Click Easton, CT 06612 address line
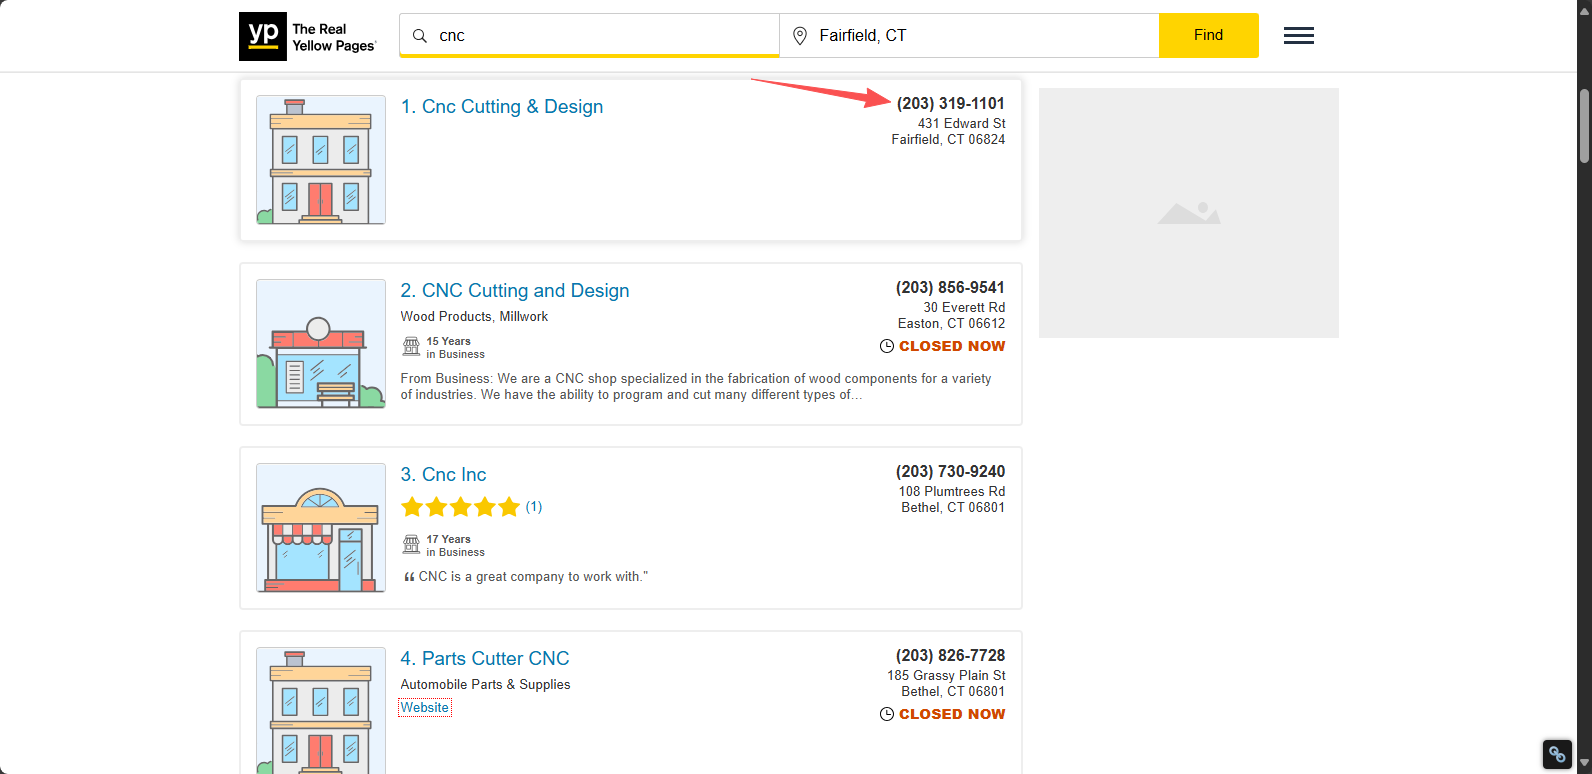Viewport: 1592px width, 774px height. pyautogui.click(x=952, y=324)
